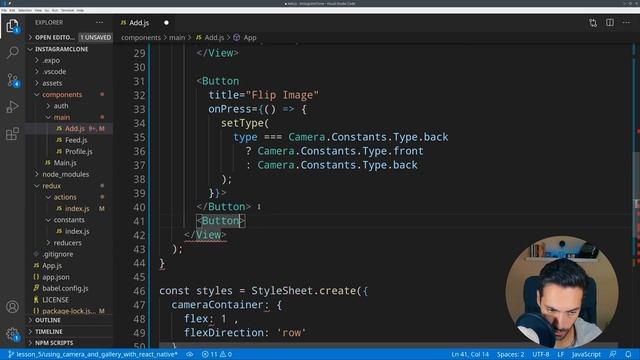Screen dimensions: 640x360
Task: Open Profile.js in the file tree
Action: tap(70, 151)
